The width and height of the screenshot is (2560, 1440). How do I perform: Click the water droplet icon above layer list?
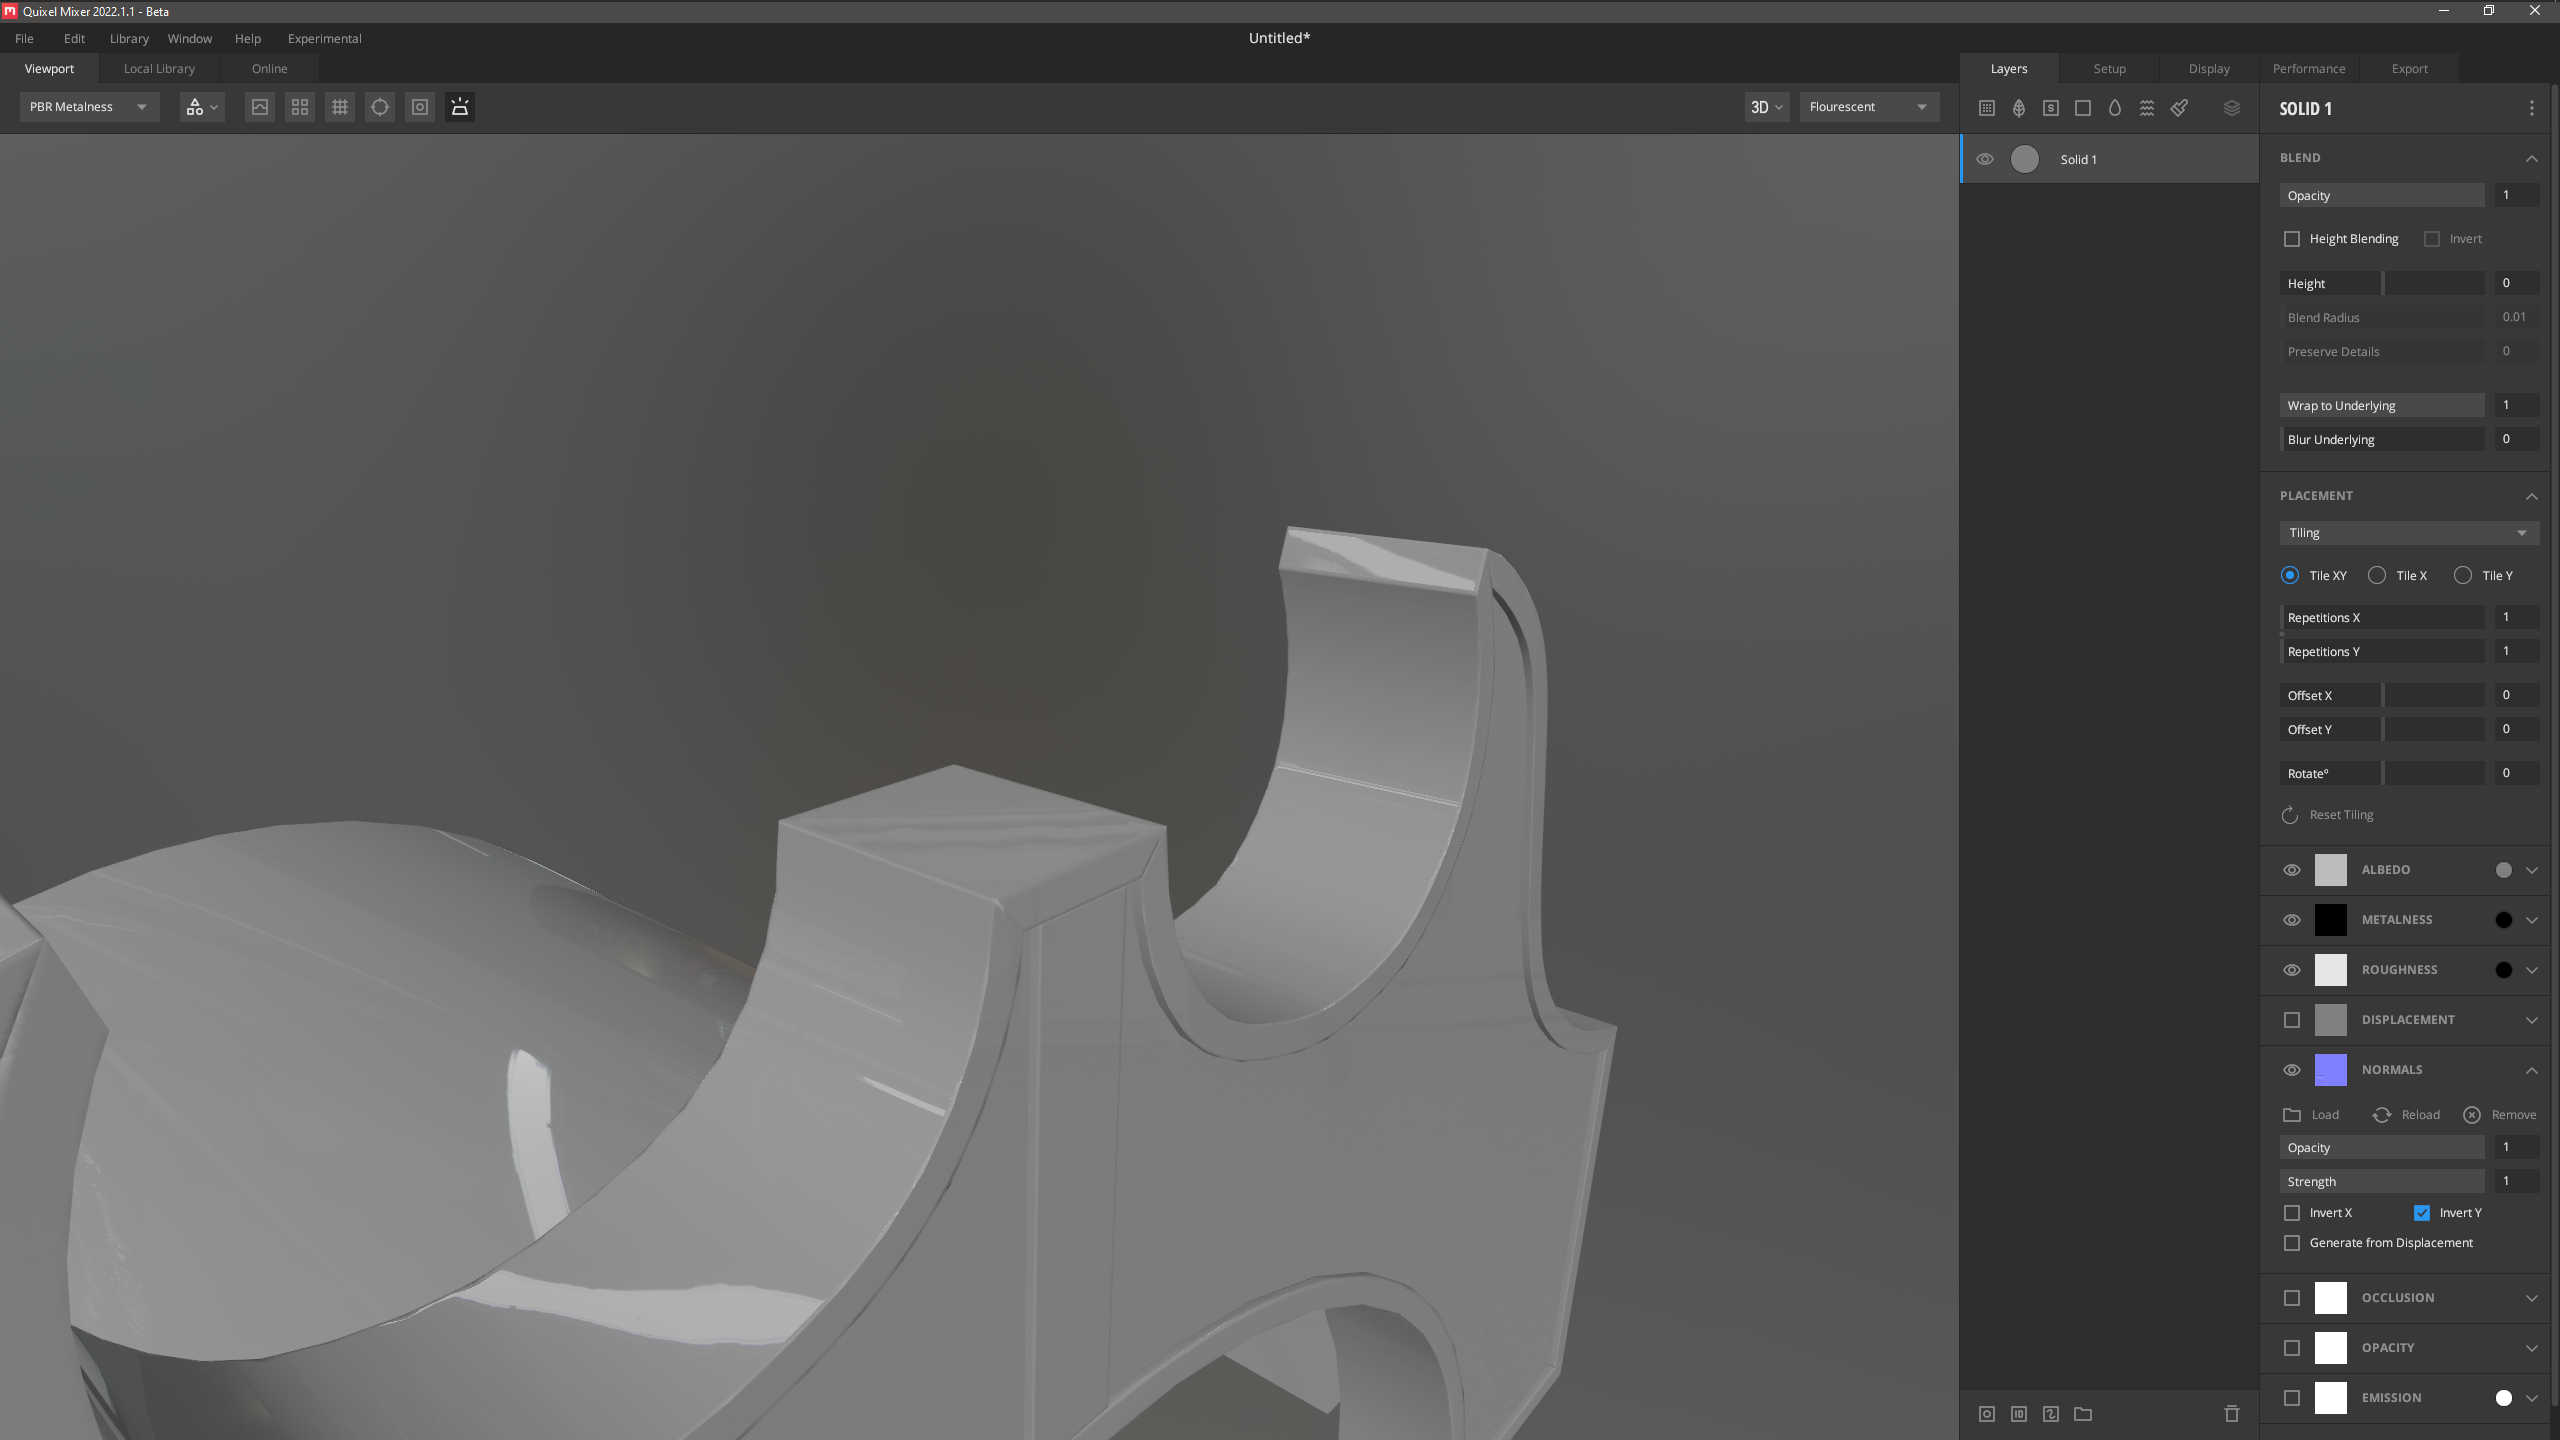pos(2115,108)
